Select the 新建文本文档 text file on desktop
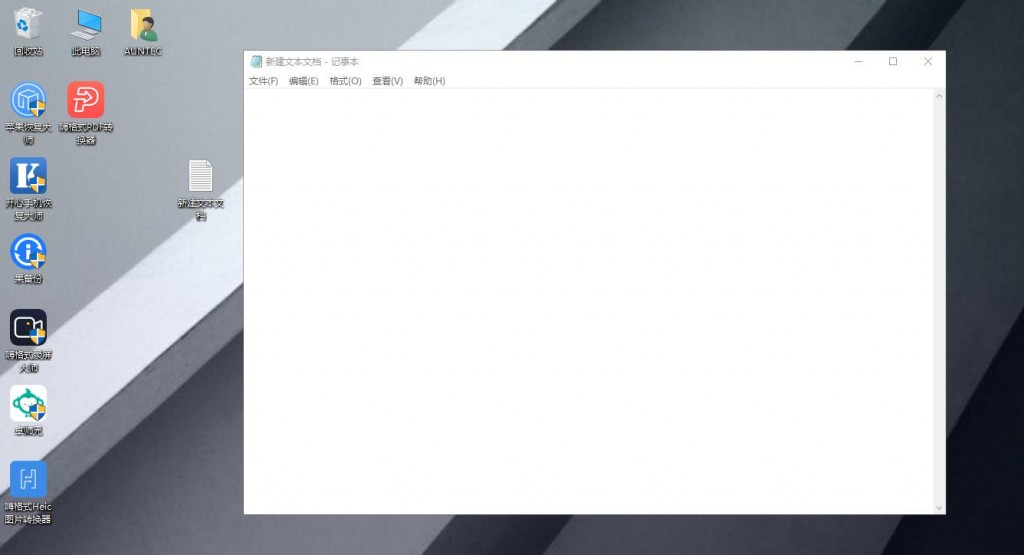The height and width of the screenshot is (555, 1024). coord(200,189)
